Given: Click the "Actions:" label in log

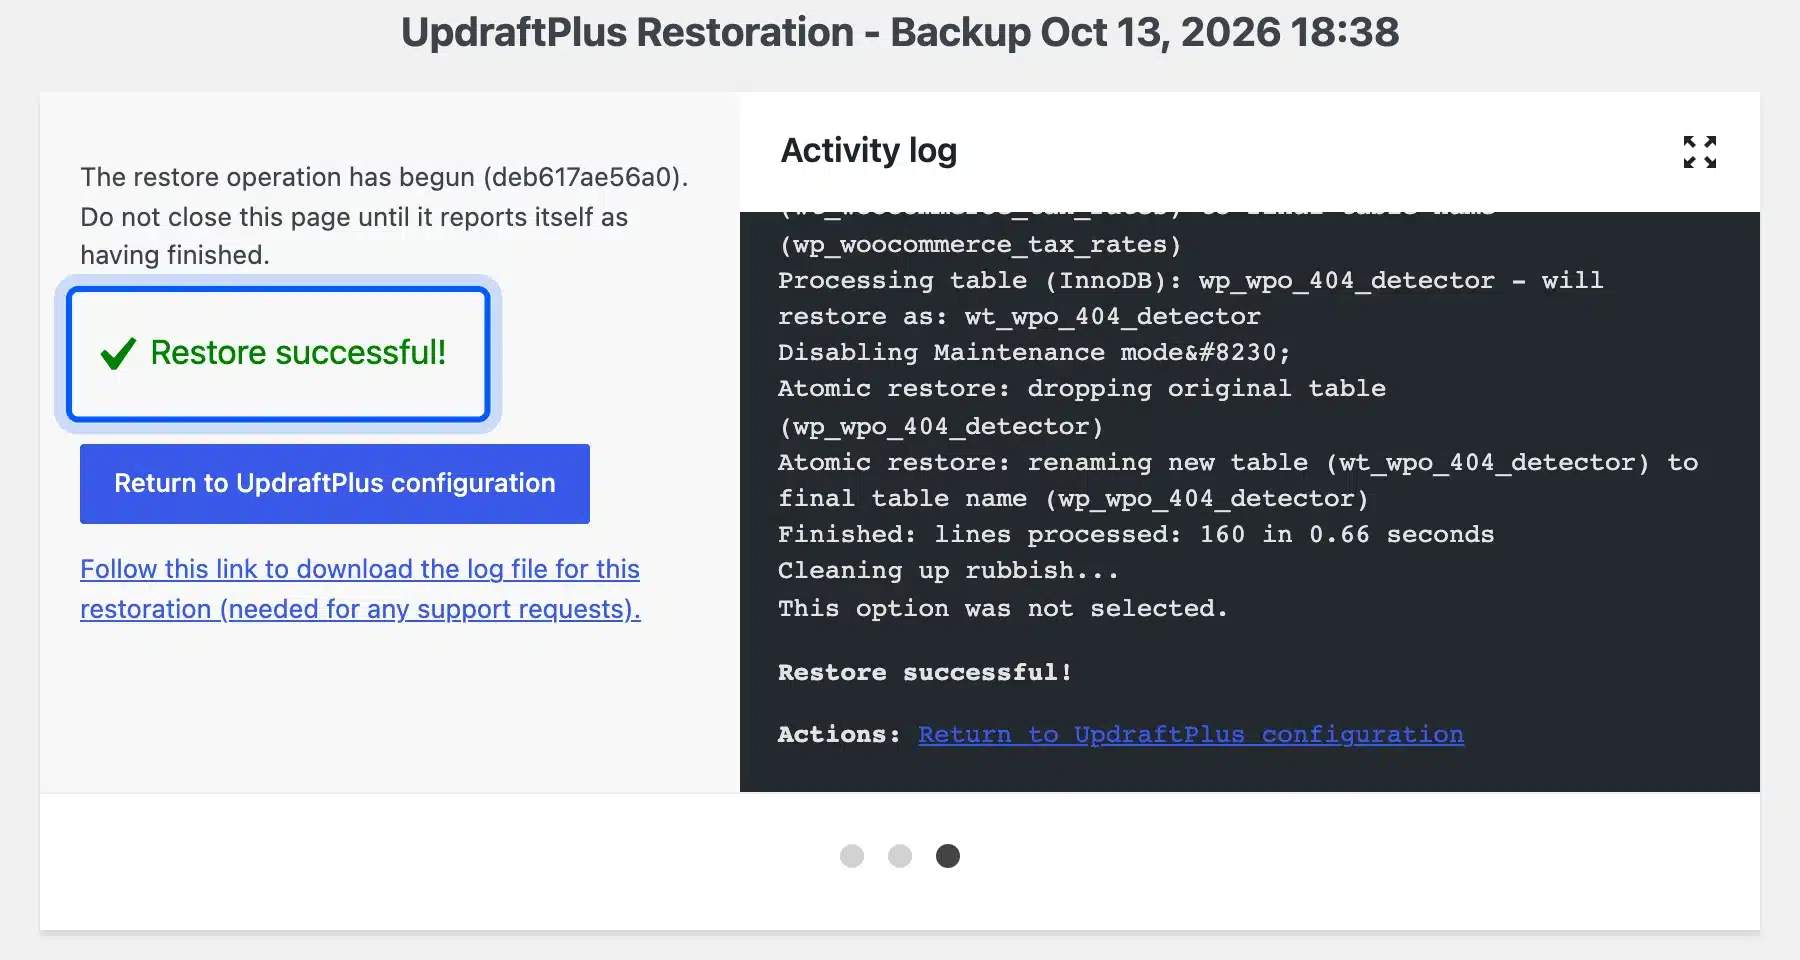Looking at the screenshot, I should point(839,734).
